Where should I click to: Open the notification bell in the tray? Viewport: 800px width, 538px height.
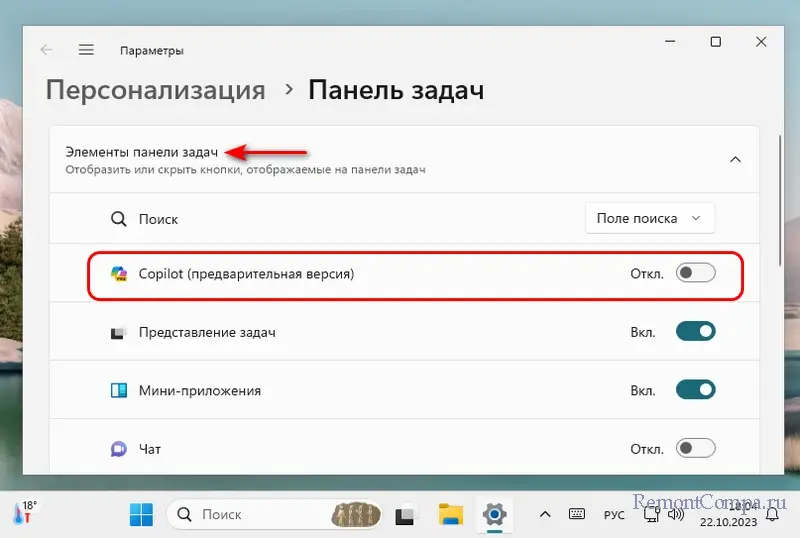[774, 515]
